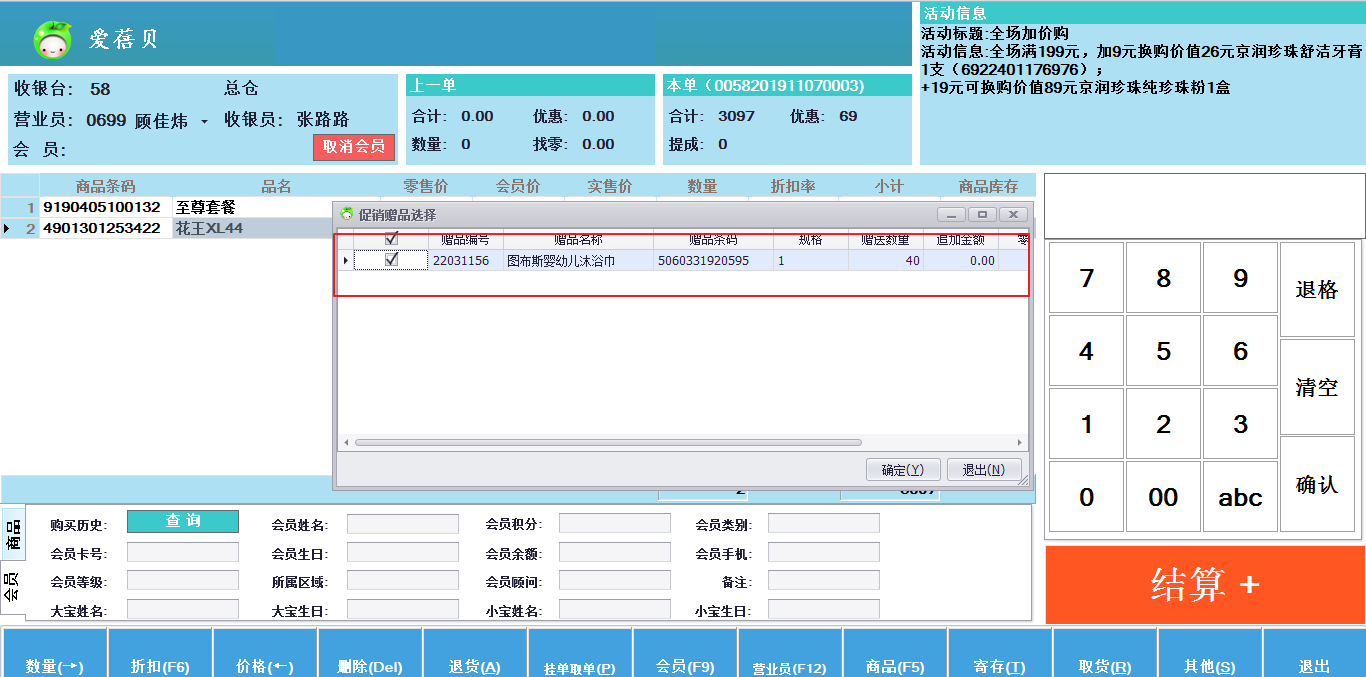Click the 赠品名称 column header
Image resolution: width=1366 pixels, height=677 pixels.
(578, 240)
